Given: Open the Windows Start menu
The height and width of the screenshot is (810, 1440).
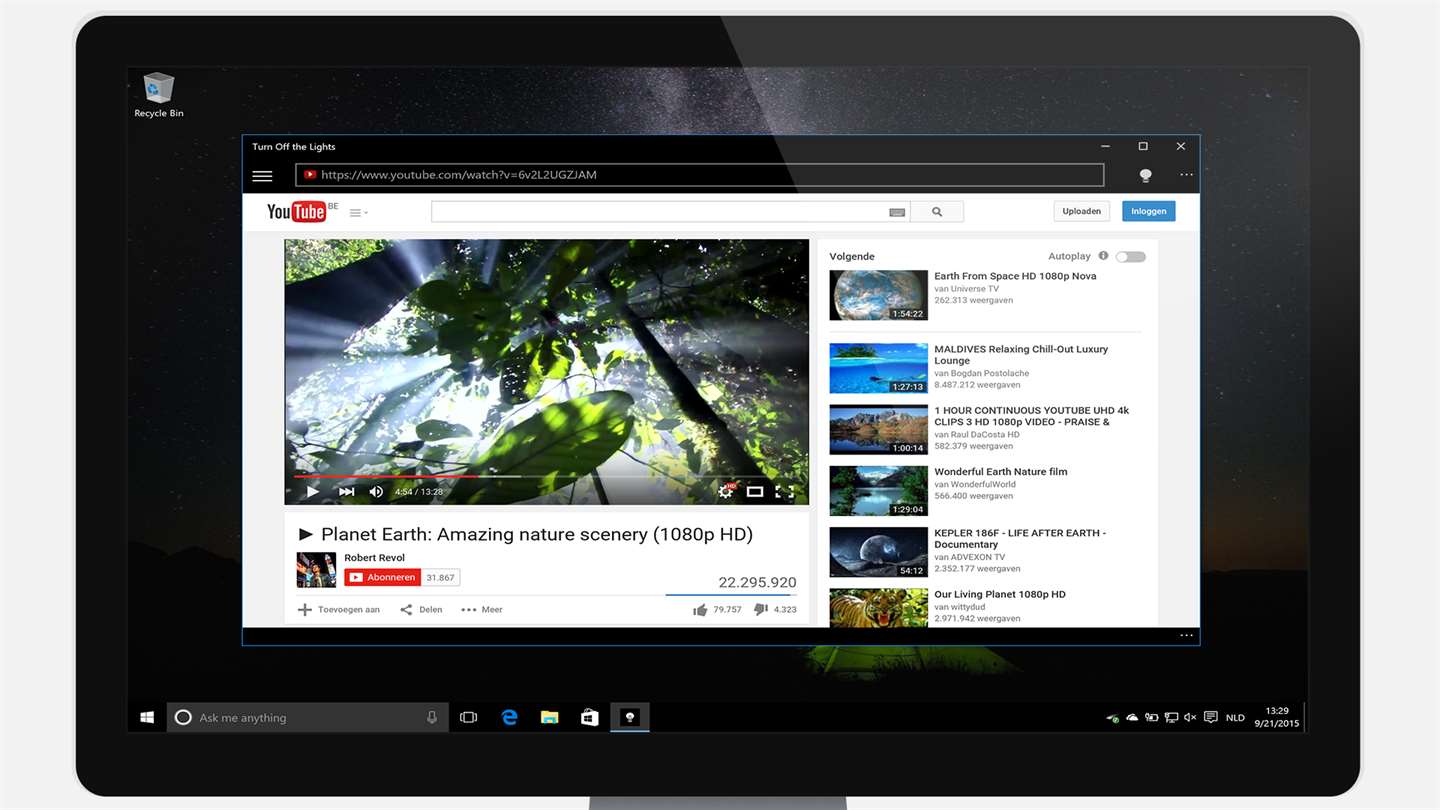Looking at the screenshot, I should tap(147, 717).
